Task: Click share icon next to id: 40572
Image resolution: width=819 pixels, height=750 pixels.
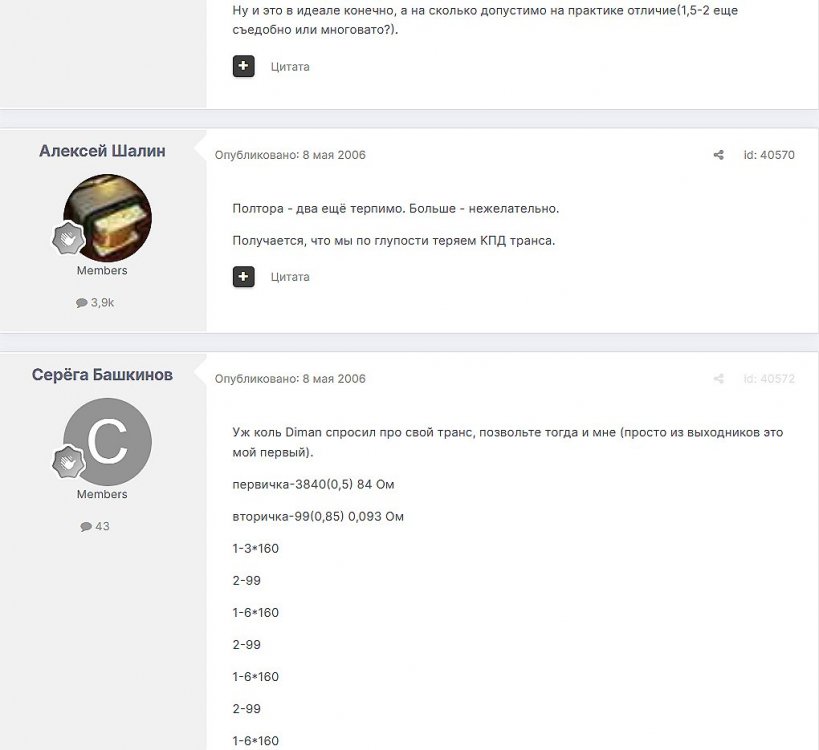Action: tap(719, 379)
